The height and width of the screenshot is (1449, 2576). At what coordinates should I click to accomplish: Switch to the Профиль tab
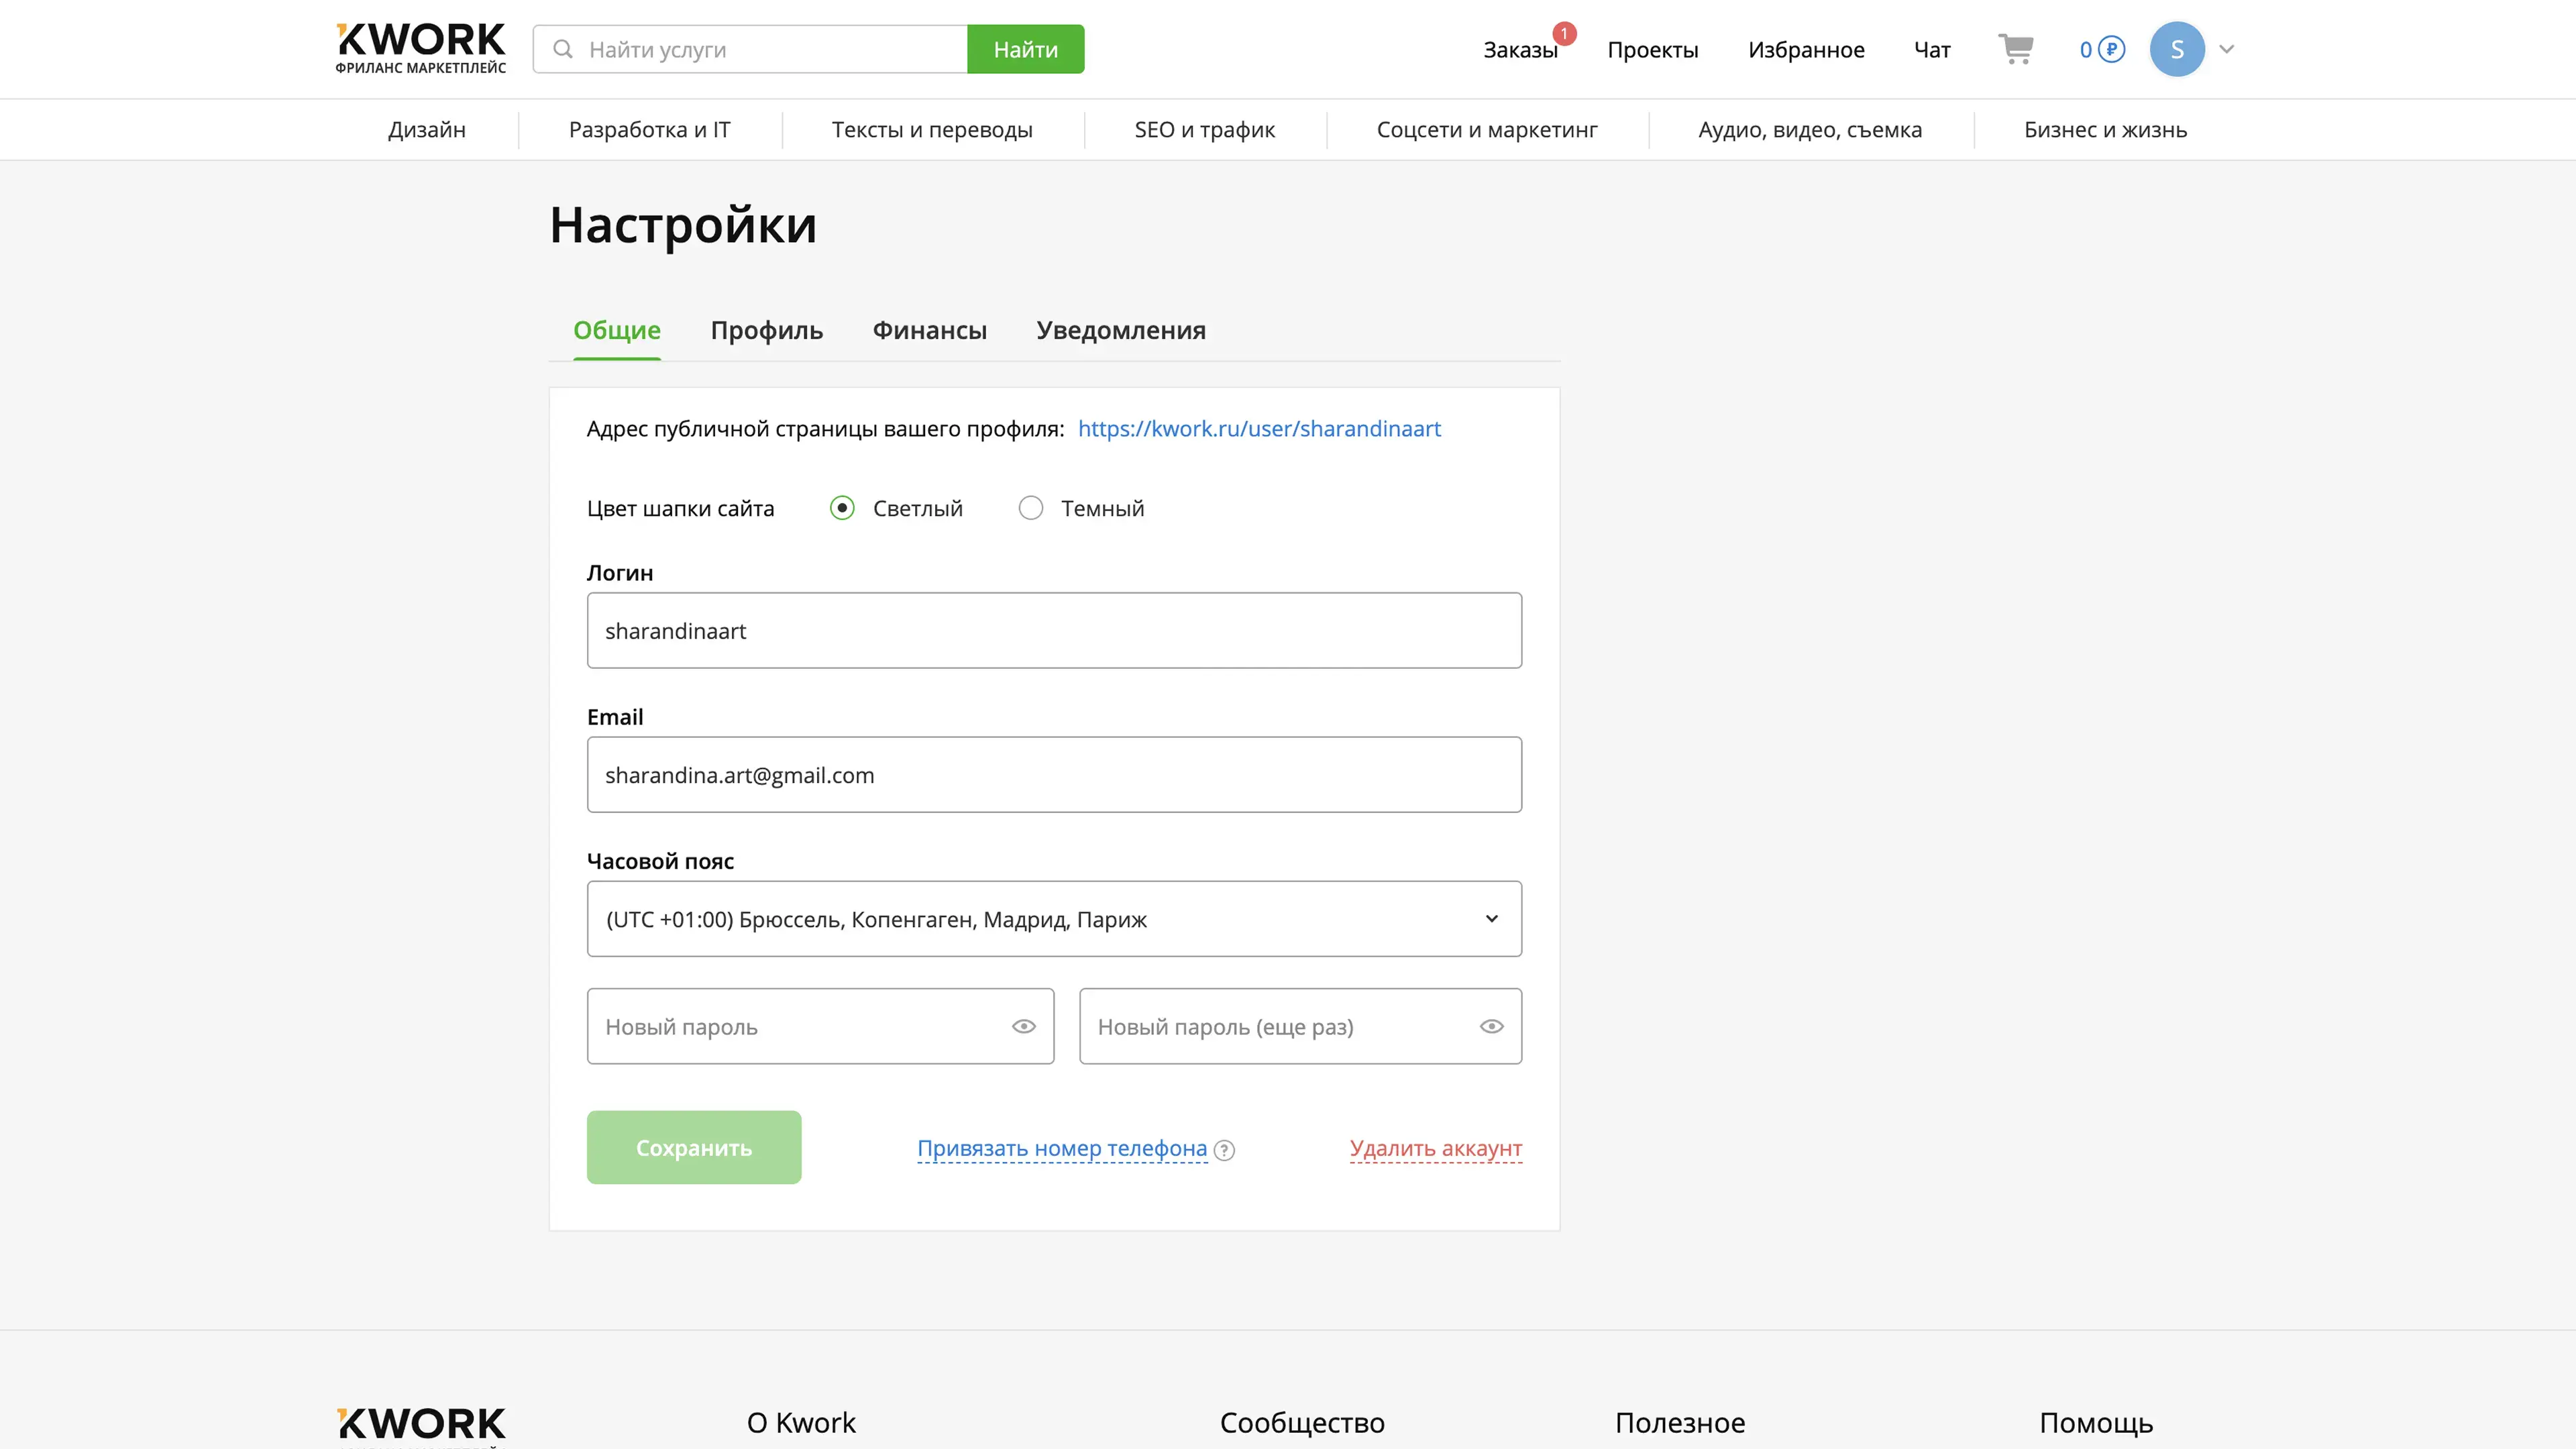pyautogui.click(x=766, y=330)
